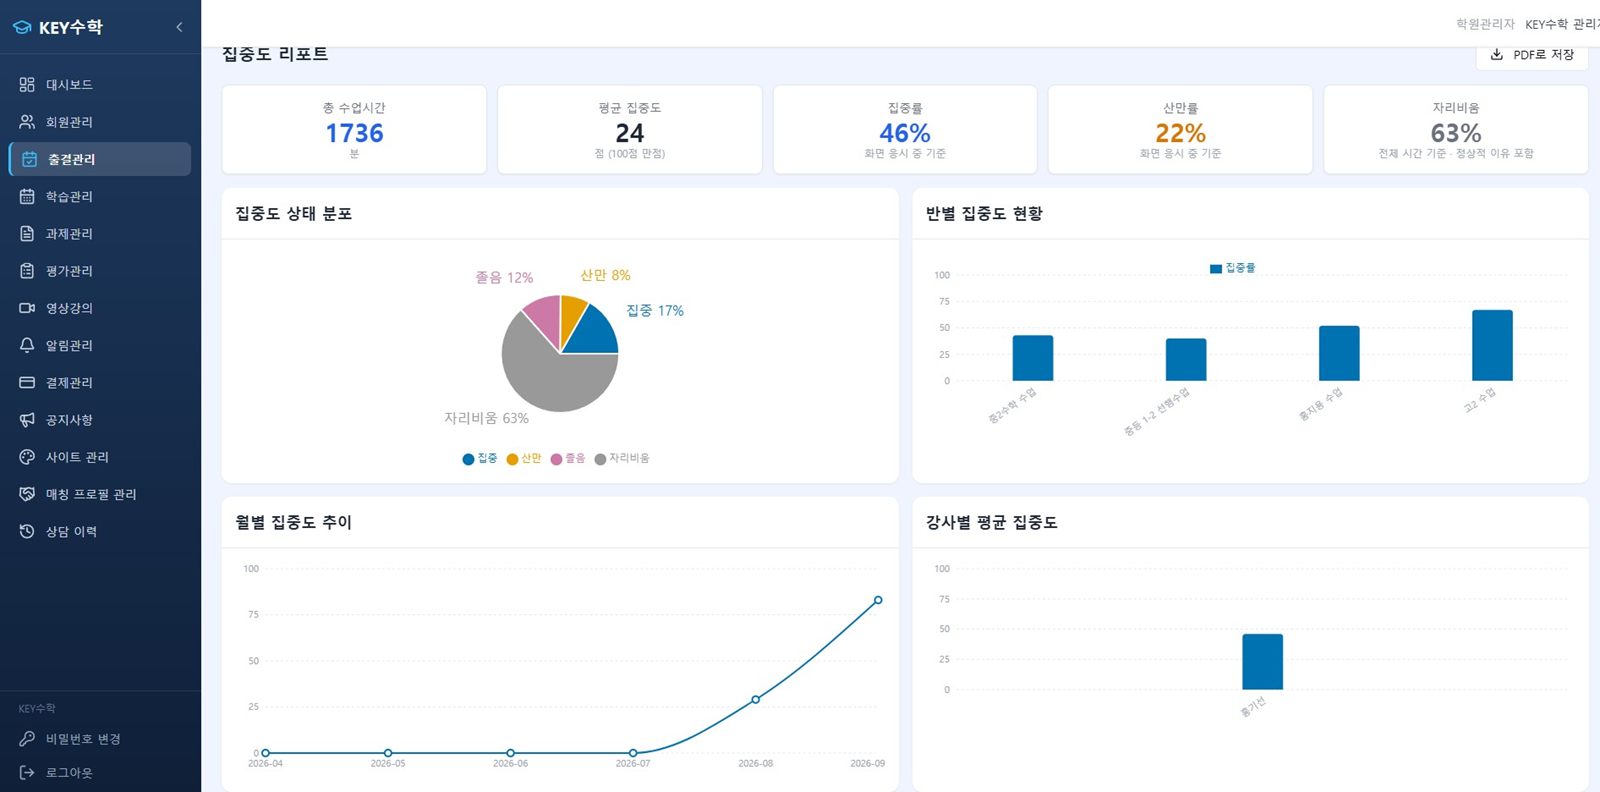1600x792 pixels.
Task: Click the 결제관리 card icon
Action: (x=27, y=382)
